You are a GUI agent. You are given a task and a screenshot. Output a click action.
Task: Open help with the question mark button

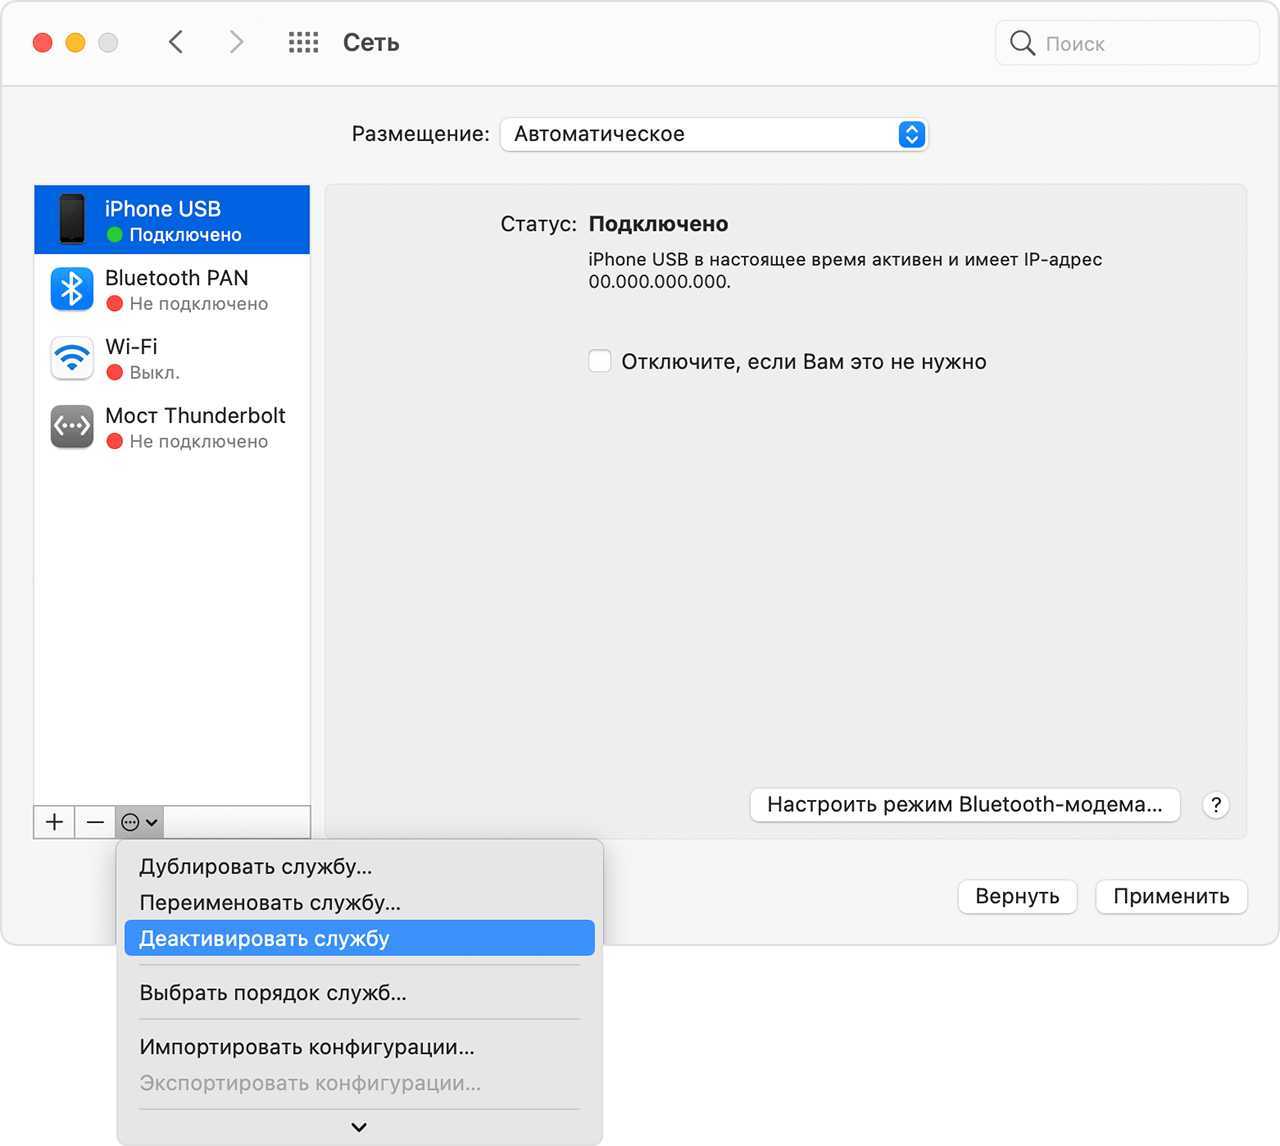1216,805
